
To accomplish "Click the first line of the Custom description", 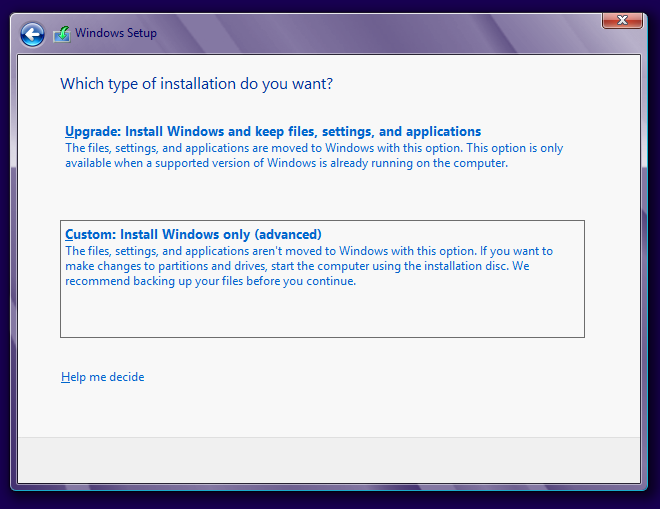I will (308, 251).
